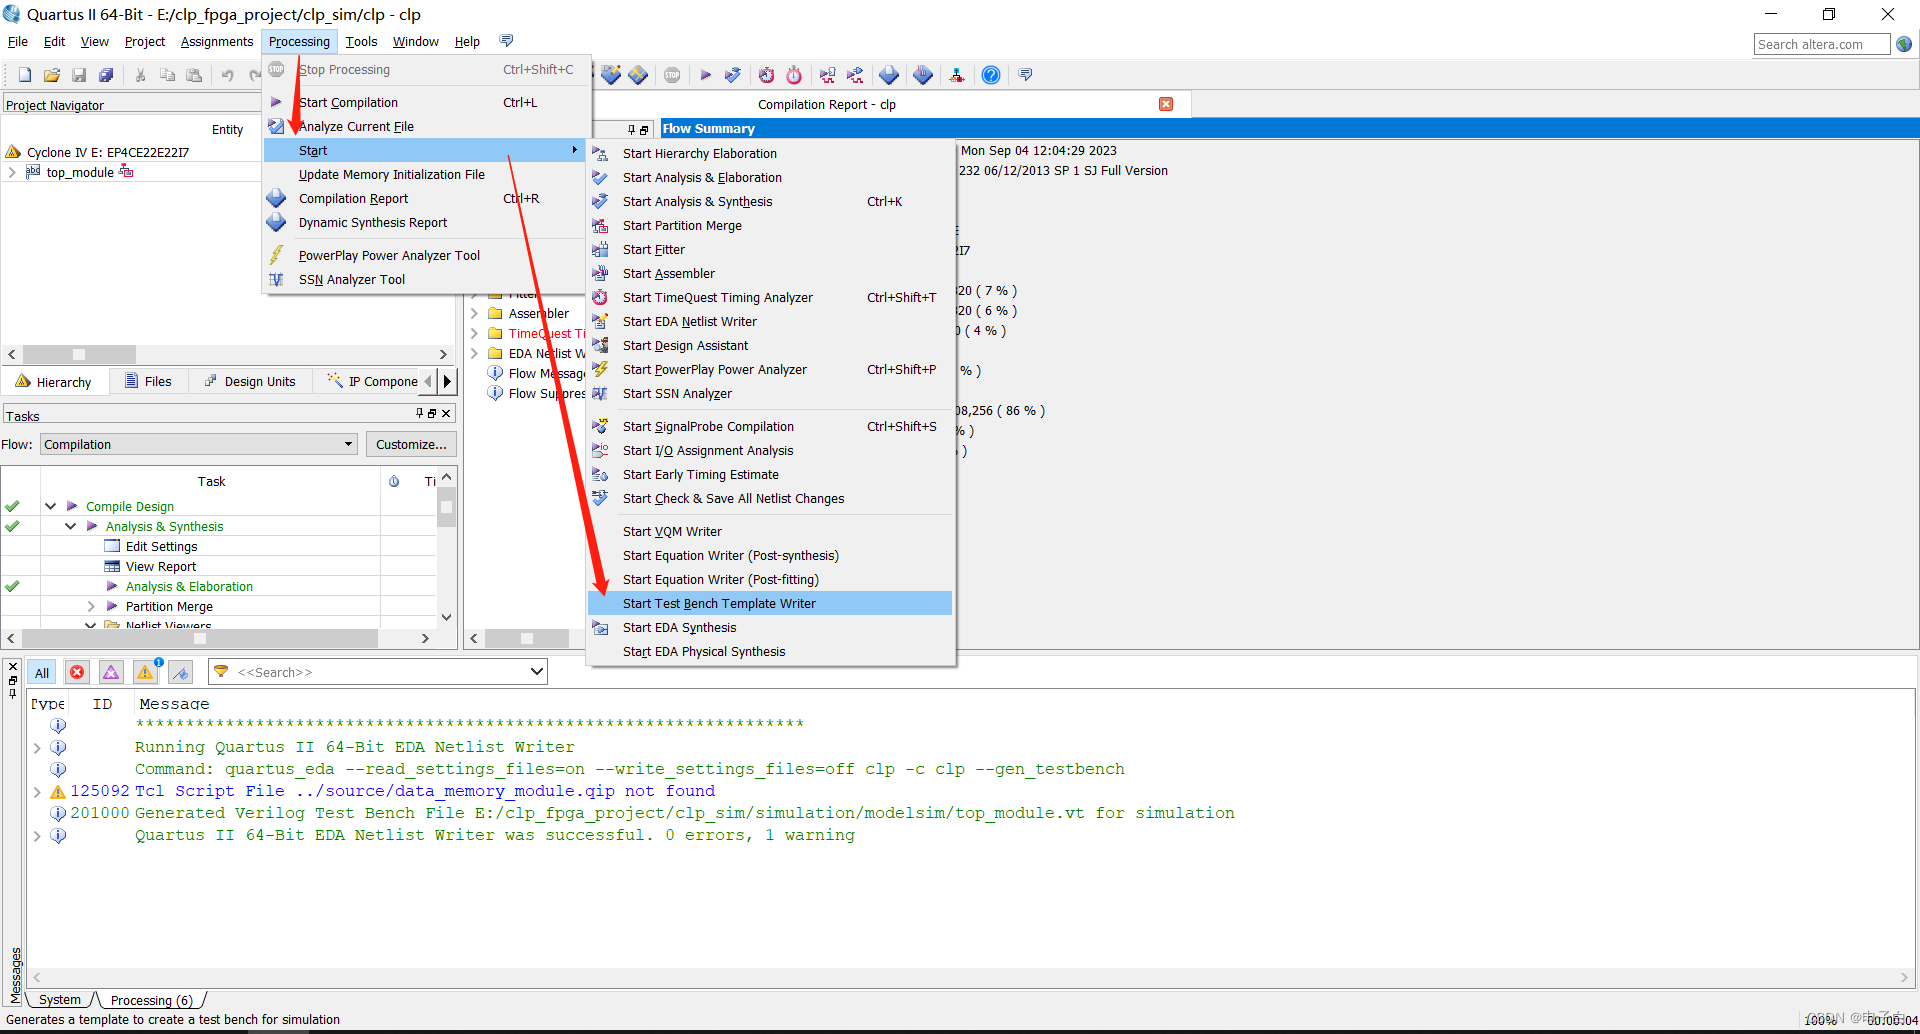Open the message Search filter dropdown
This screenshot has height=1034, width=1920.
point(536,672)
